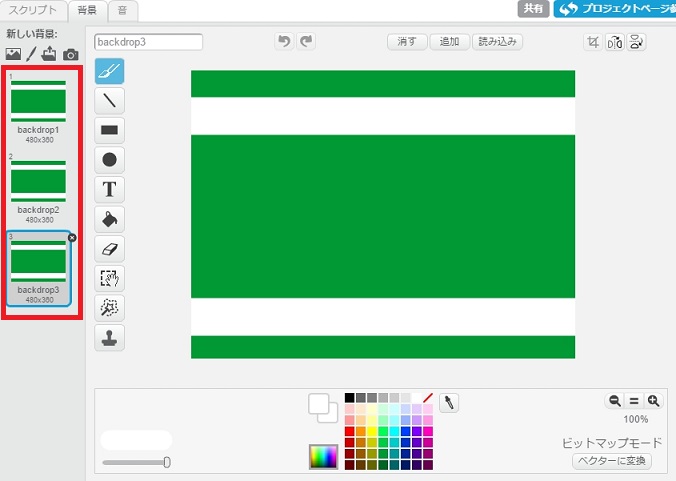Click the Crop icon
This screenshot has height=481, width=676.
coord(593,42)
